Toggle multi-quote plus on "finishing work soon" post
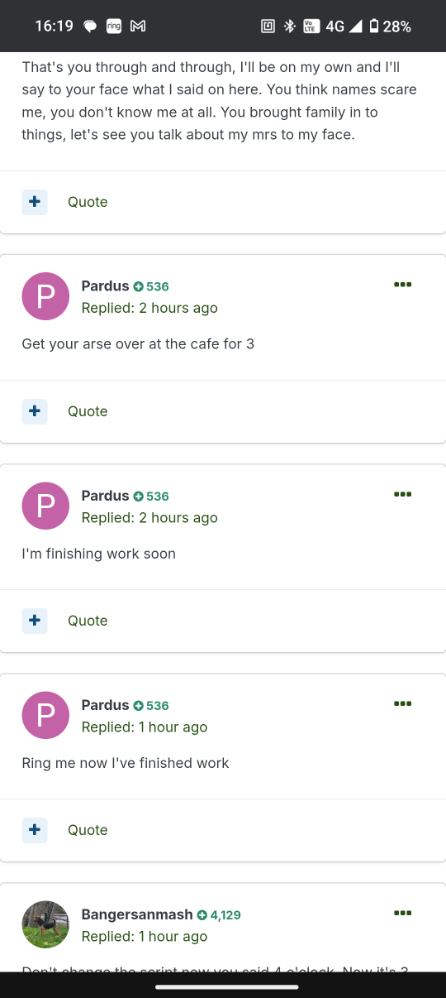The width and height of the screenshot is (446, 998). (x=34, y=621)
